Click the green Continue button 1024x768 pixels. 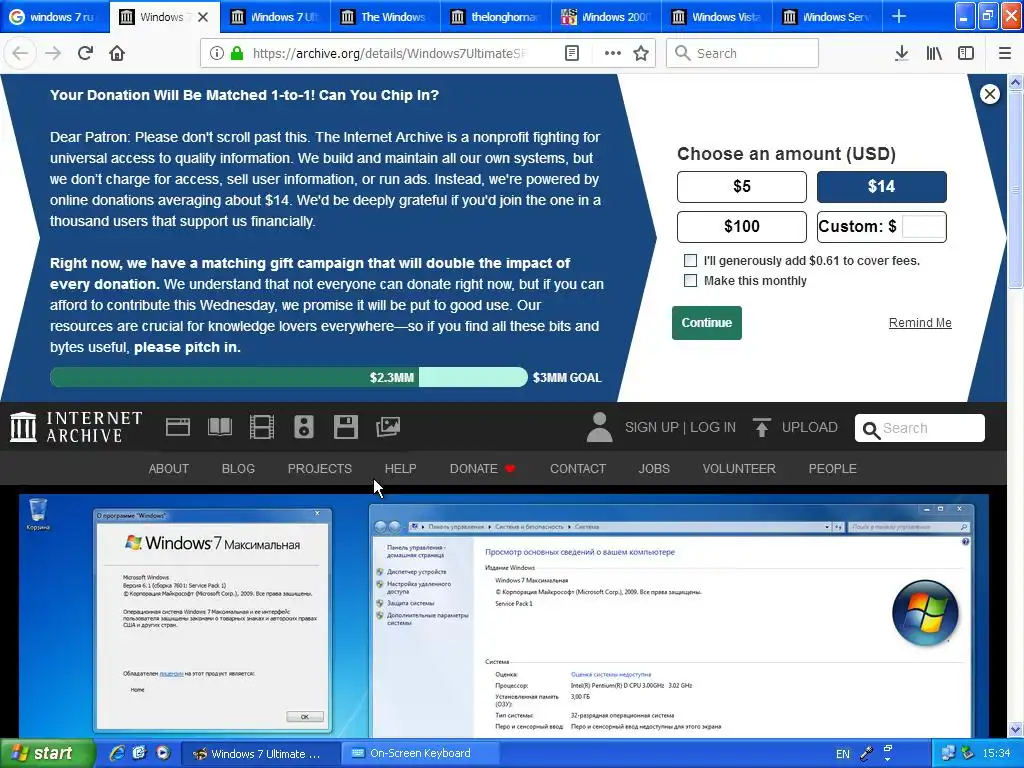click(707, 323)
